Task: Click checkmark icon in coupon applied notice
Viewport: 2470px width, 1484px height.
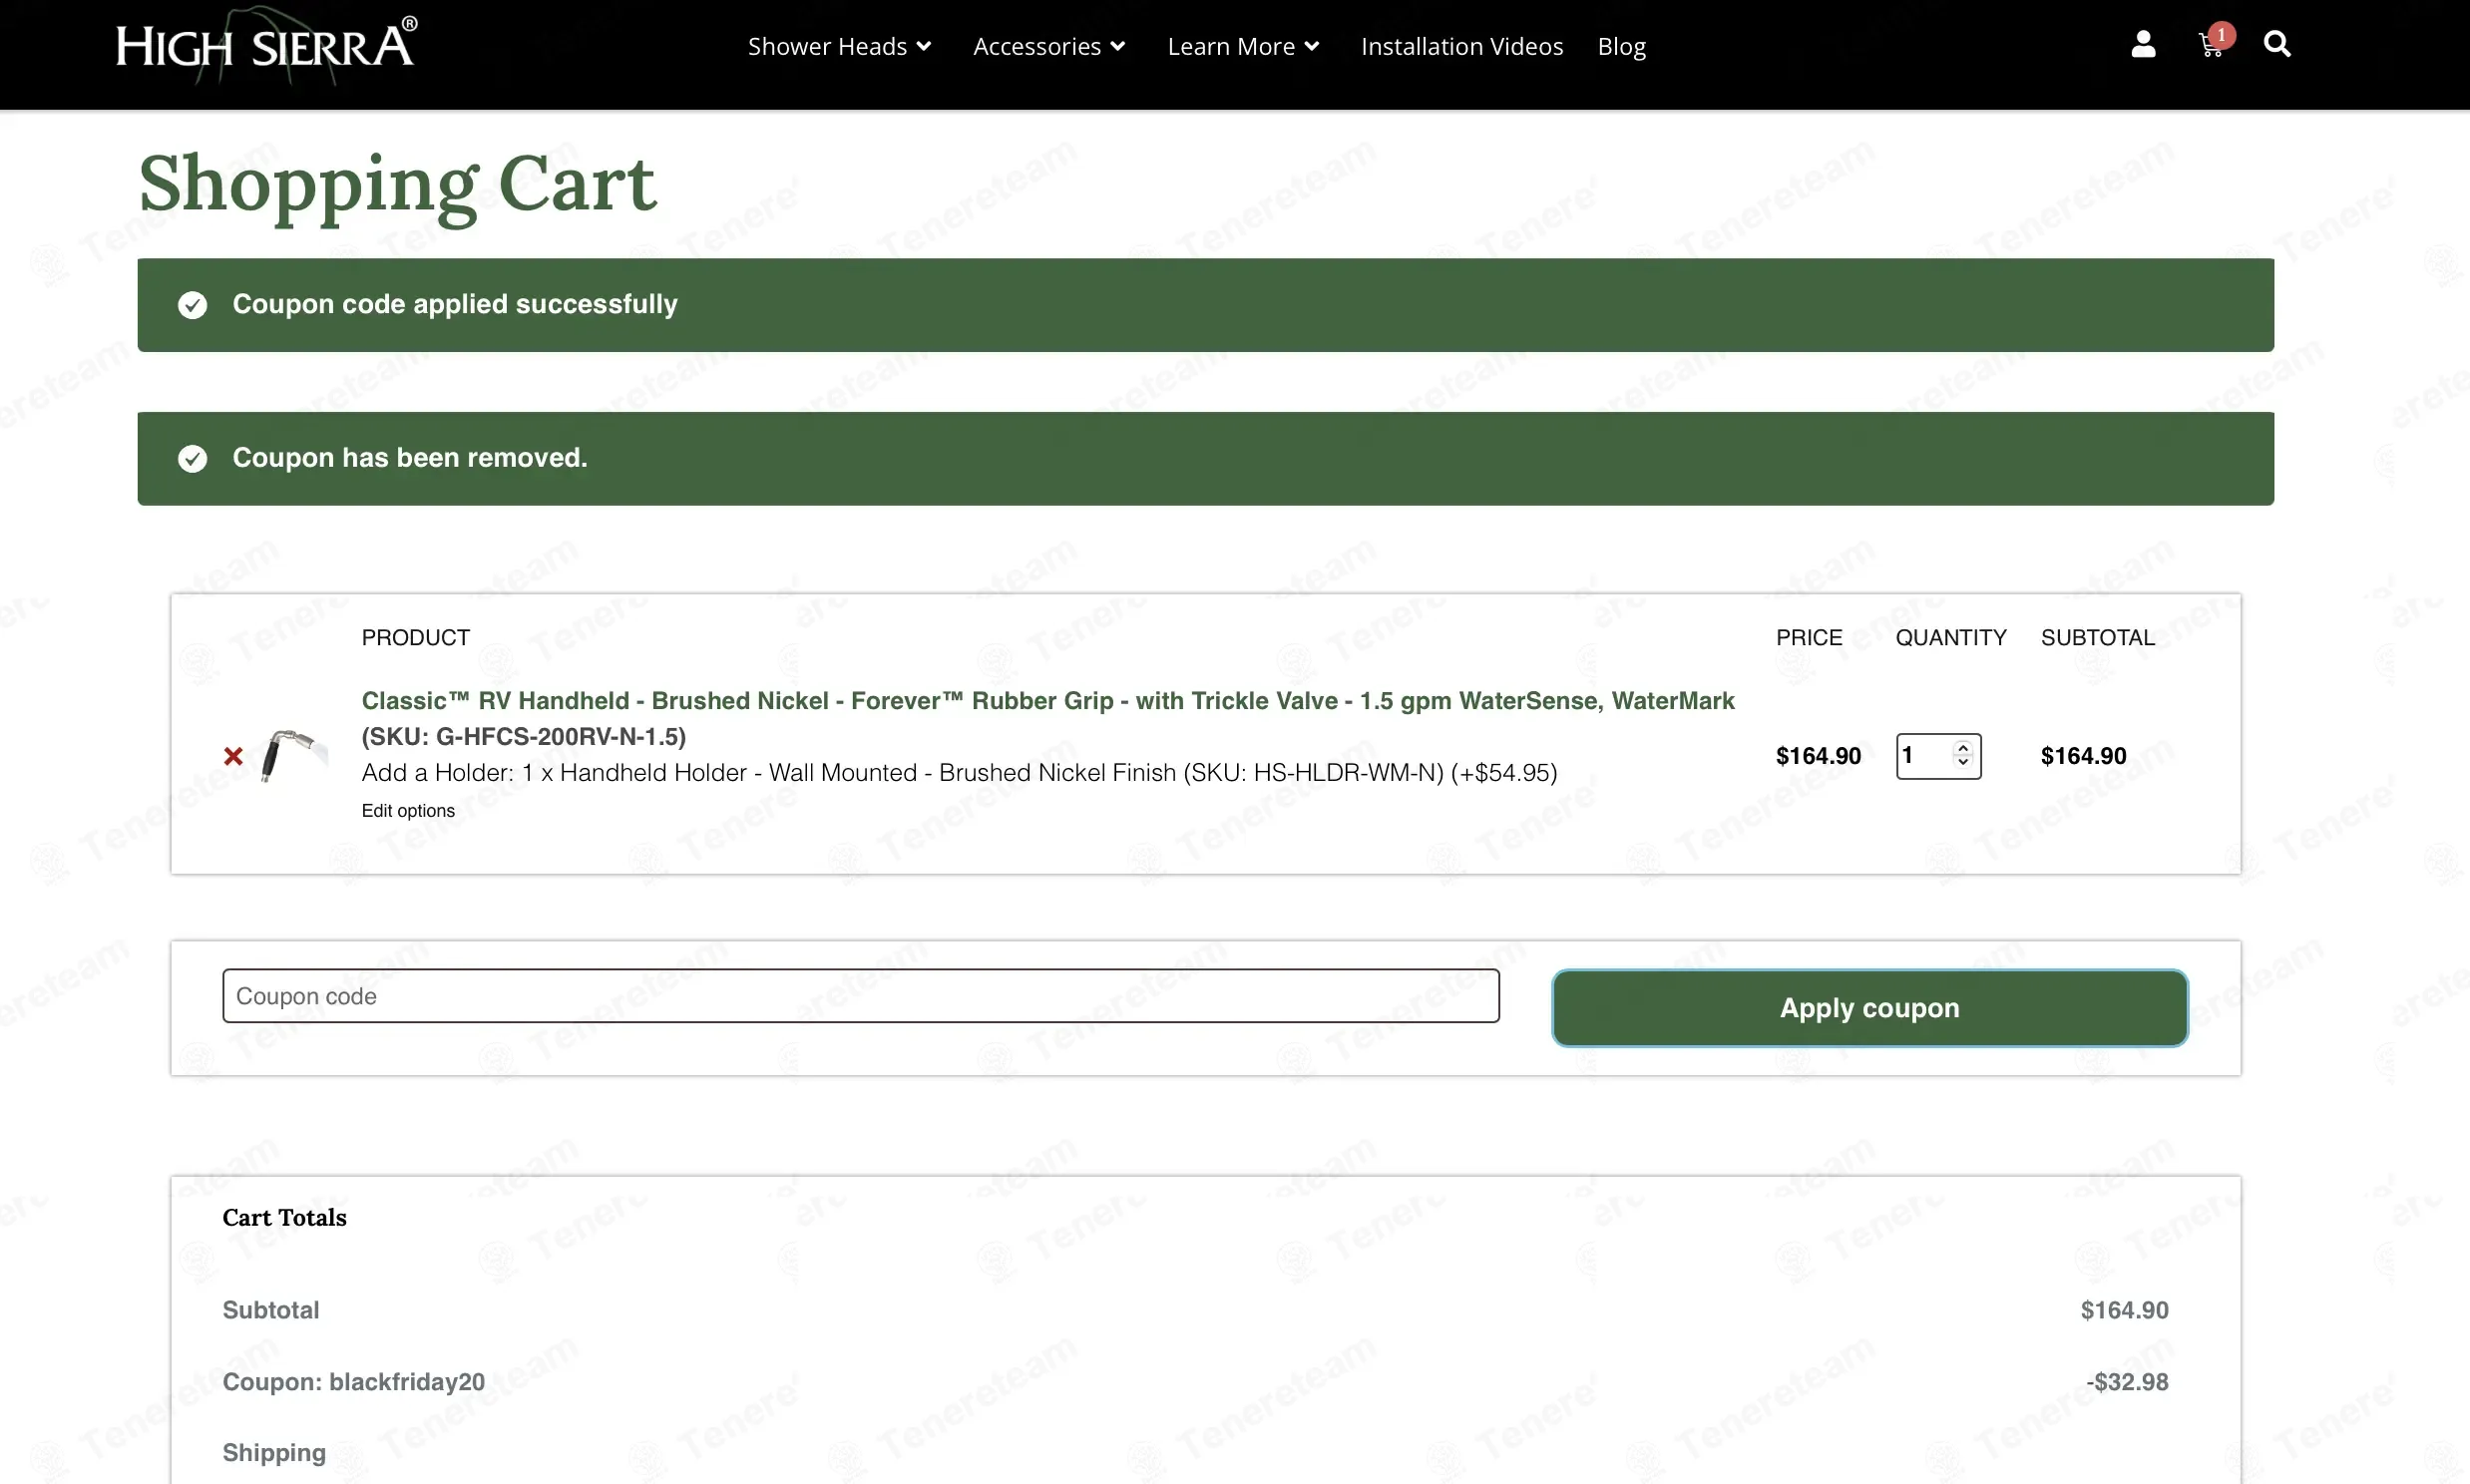Action: click(192, 305)
